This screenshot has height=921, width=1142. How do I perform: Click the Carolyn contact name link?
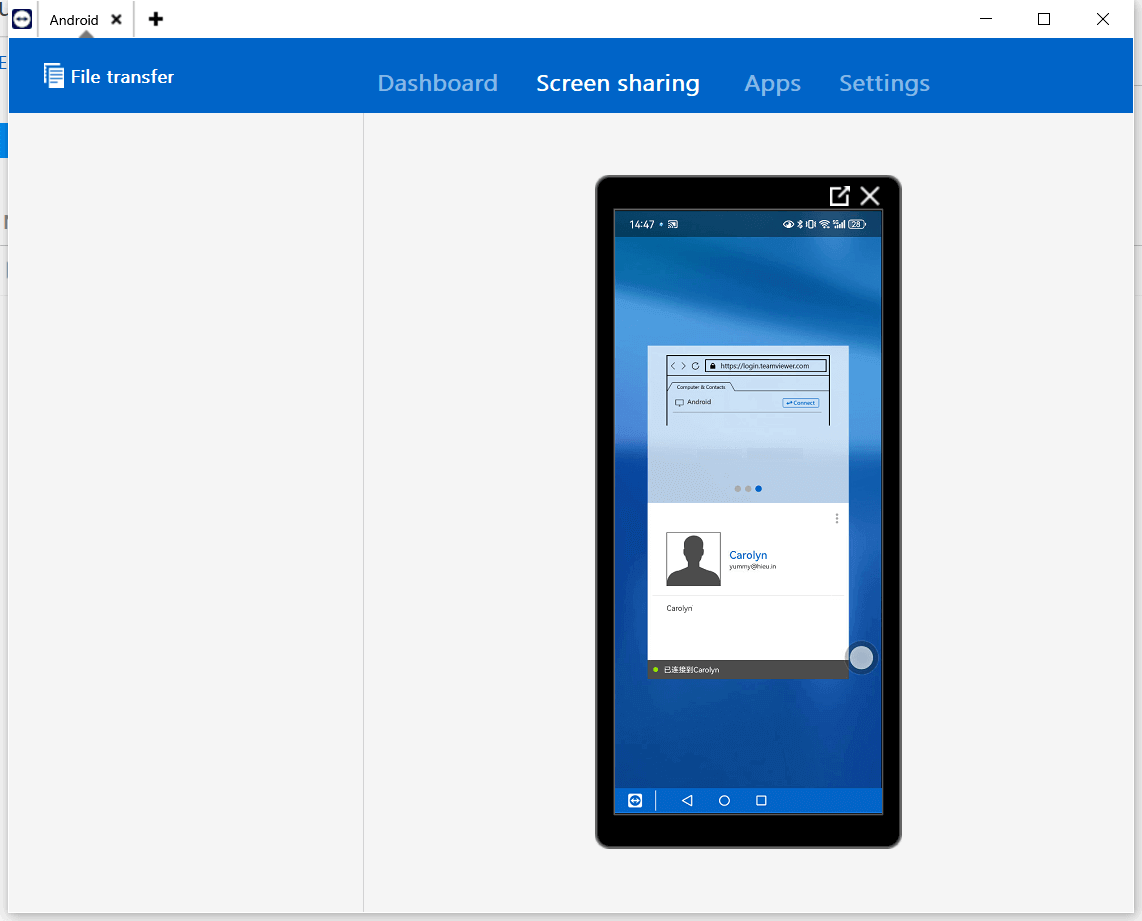point(748,555)
